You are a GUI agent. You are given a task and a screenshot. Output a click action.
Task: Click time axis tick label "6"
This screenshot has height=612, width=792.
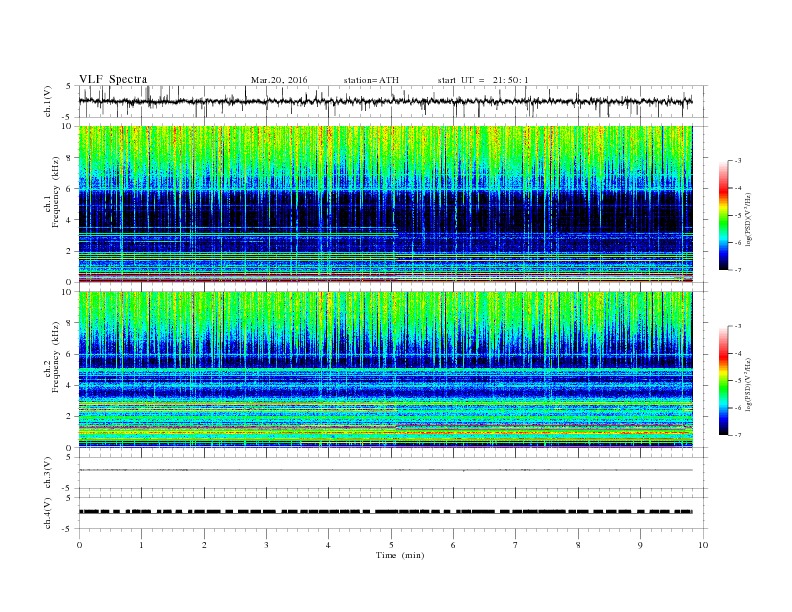[454, 545]
